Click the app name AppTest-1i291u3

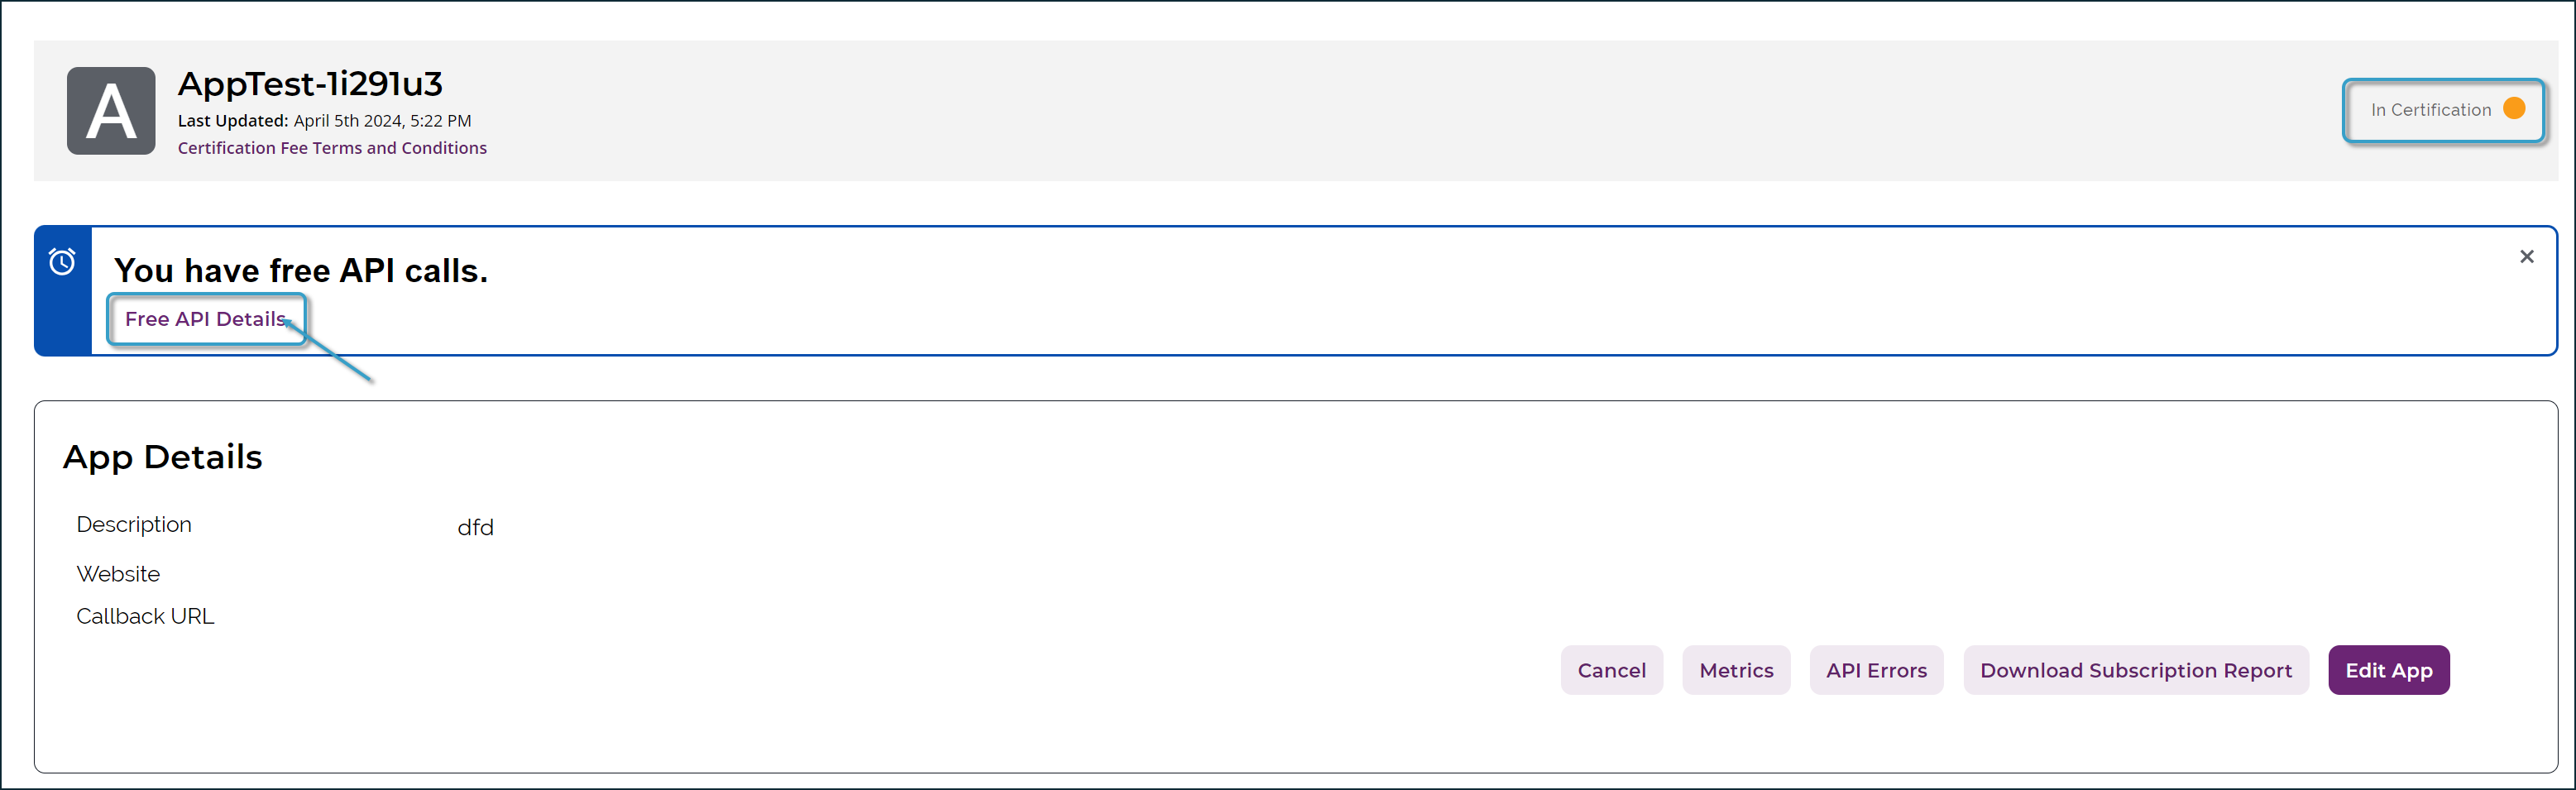(x=310, y=84)
